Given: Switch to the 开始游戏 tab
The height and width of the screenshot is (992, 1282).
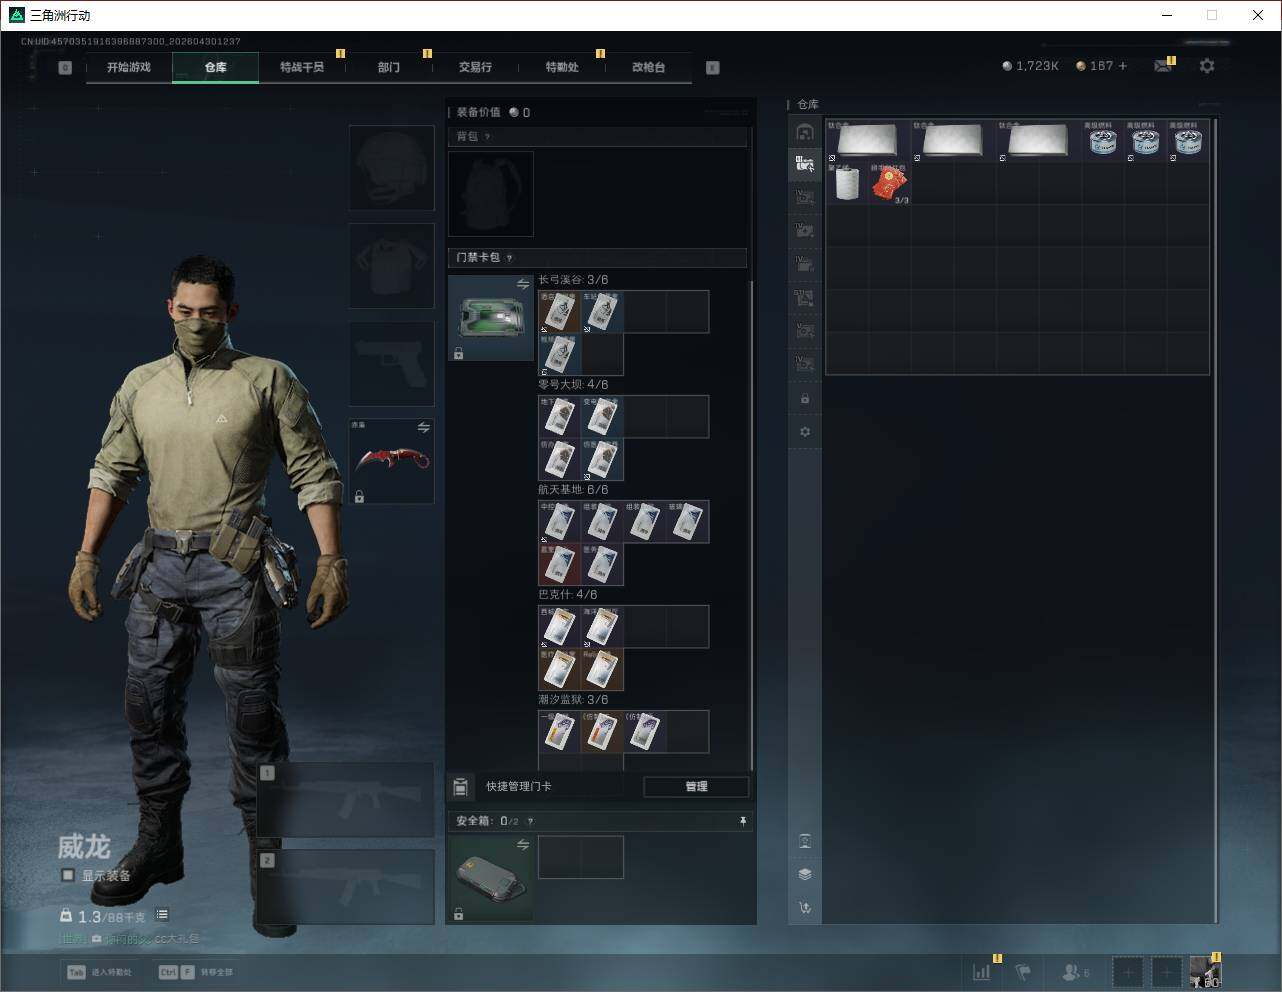Looking at the screenshot, I should (129, 67).
